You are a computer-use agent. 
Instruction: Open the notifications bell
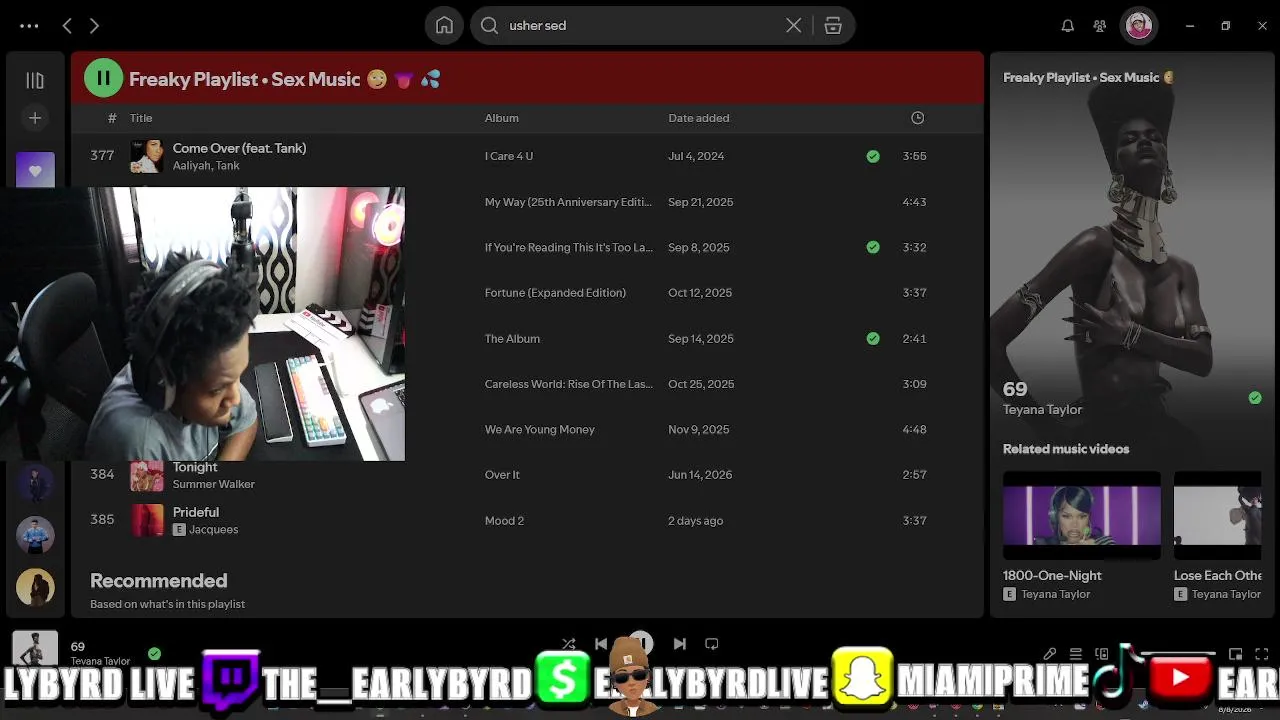tap(1068, 26)
